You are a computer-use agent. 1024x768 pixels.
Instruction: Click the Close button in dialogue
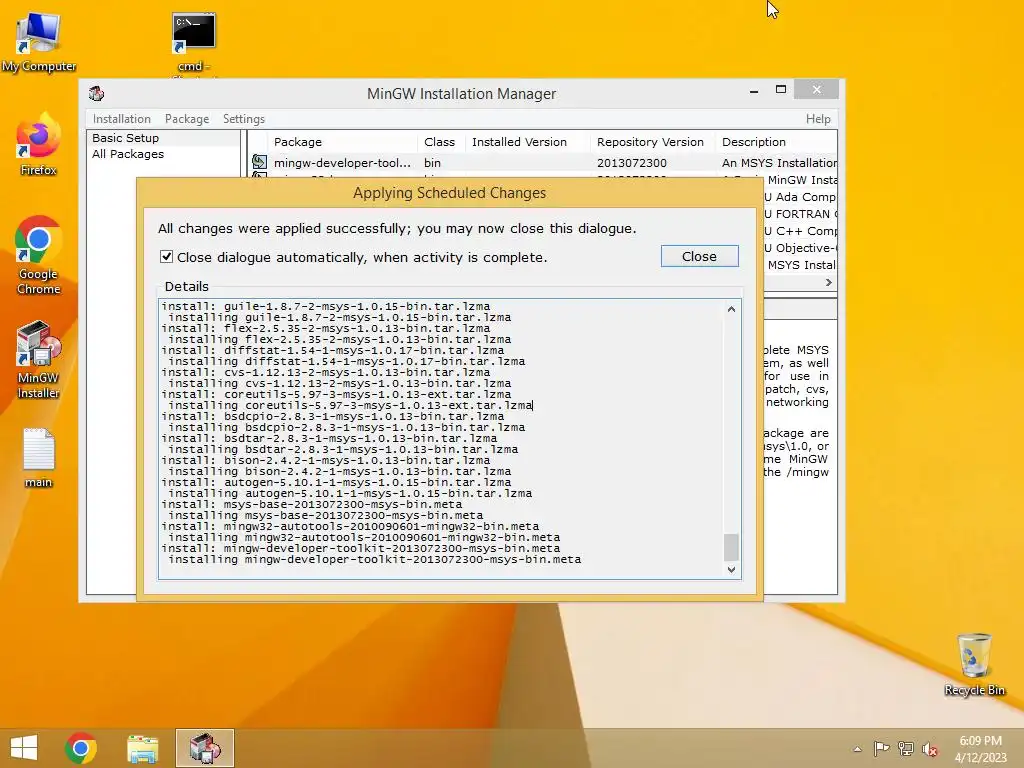pyautogui.click(x=699, y=256)
